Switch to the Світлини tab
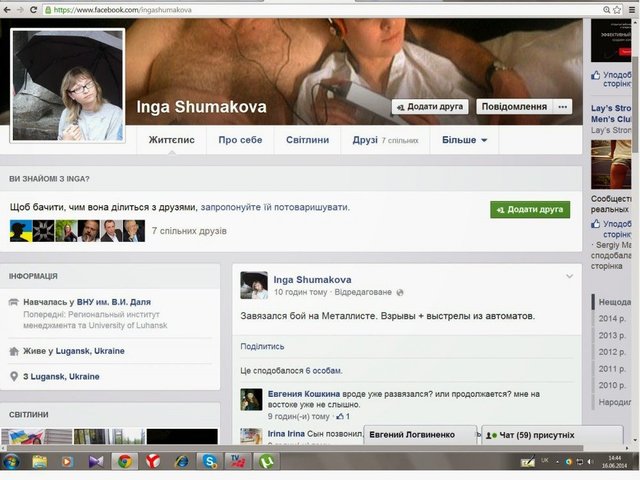 307,140
